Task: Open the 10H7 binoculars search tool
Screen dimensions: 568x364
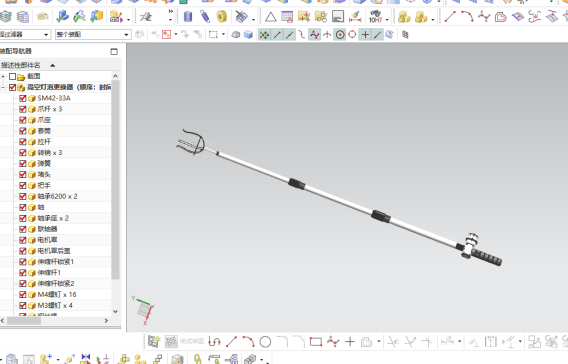Action: pyautogui.click(x=375, y=17)
